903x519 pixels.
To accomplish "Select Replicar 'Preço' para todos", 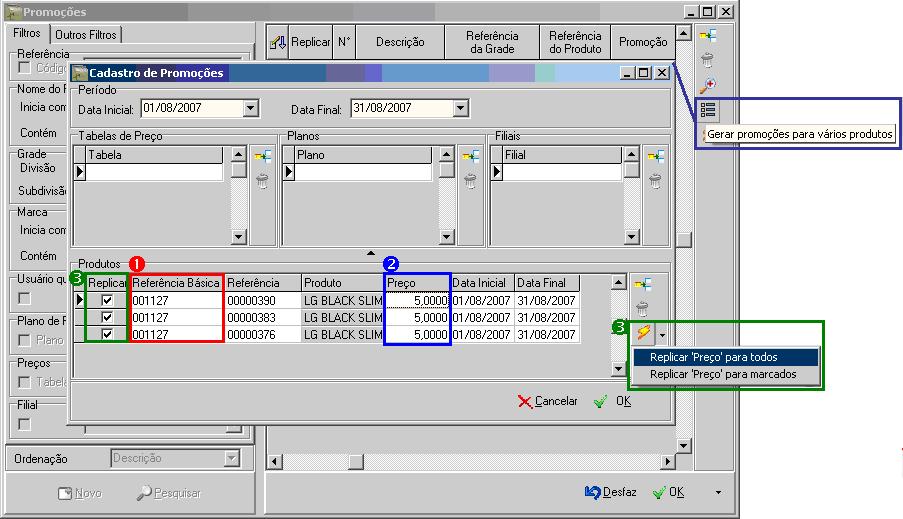I will click(713, 357).
